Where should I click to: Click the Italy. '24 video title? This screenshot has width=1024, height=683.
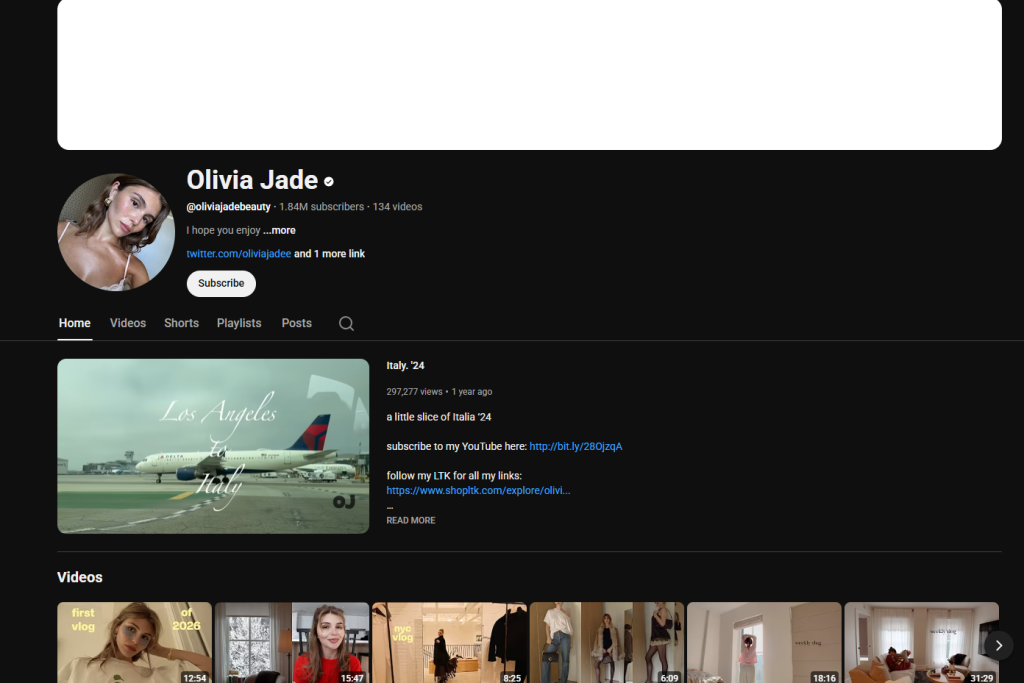tap(404, 365)
